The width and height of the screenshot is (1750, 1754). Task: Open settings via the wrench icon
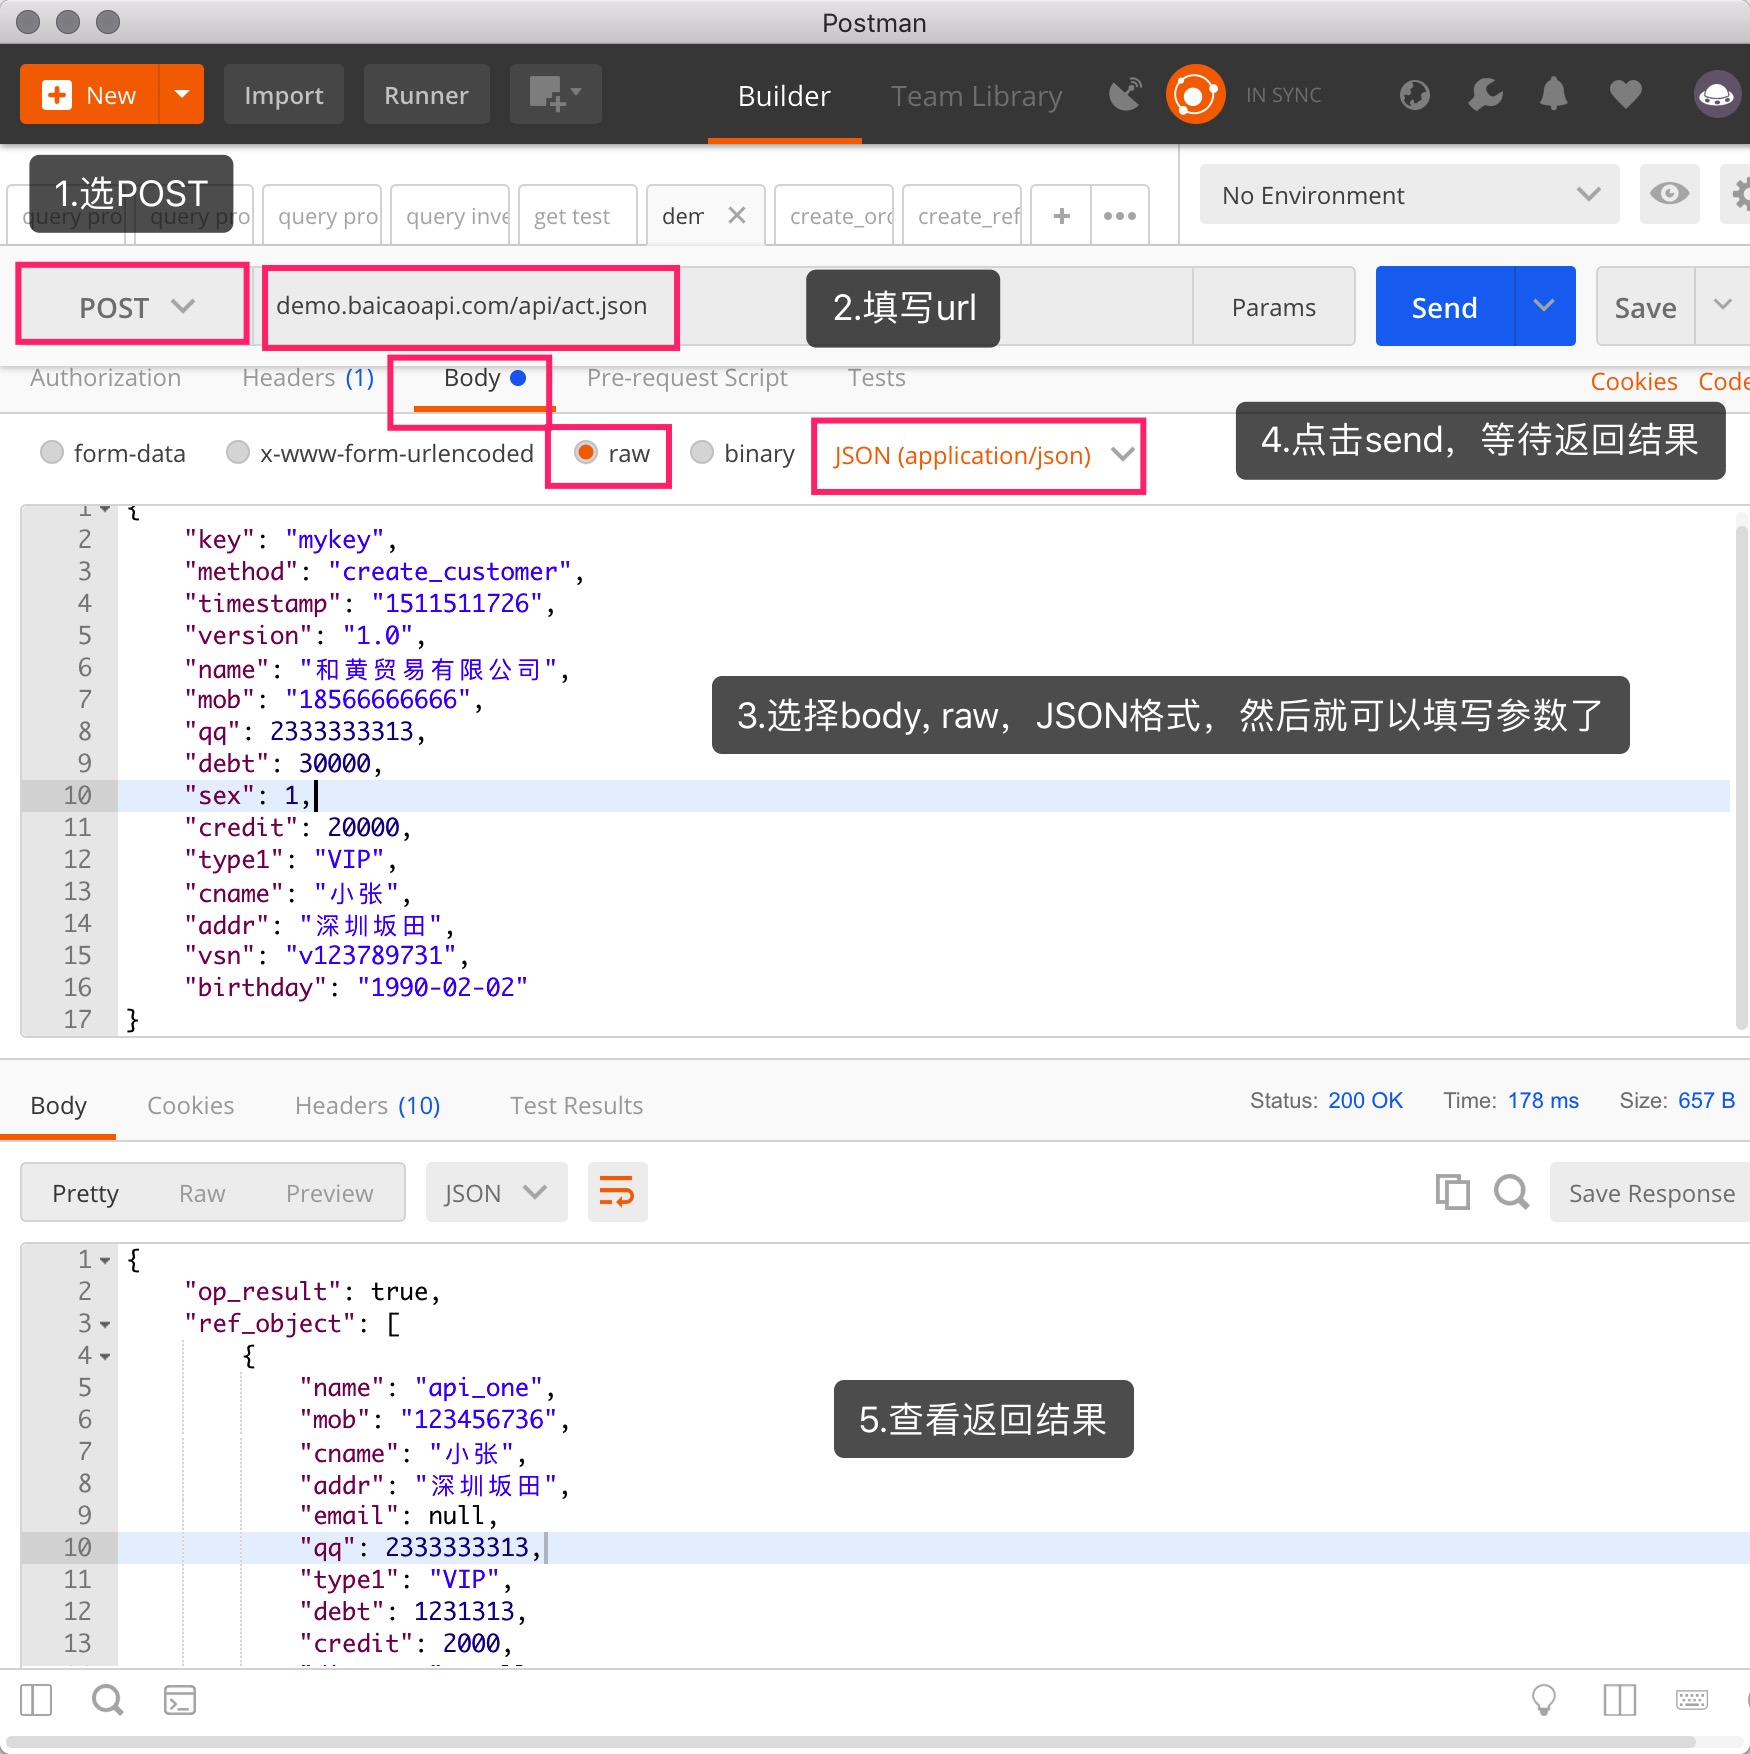pyautogui.click(x=1485, y=95)
